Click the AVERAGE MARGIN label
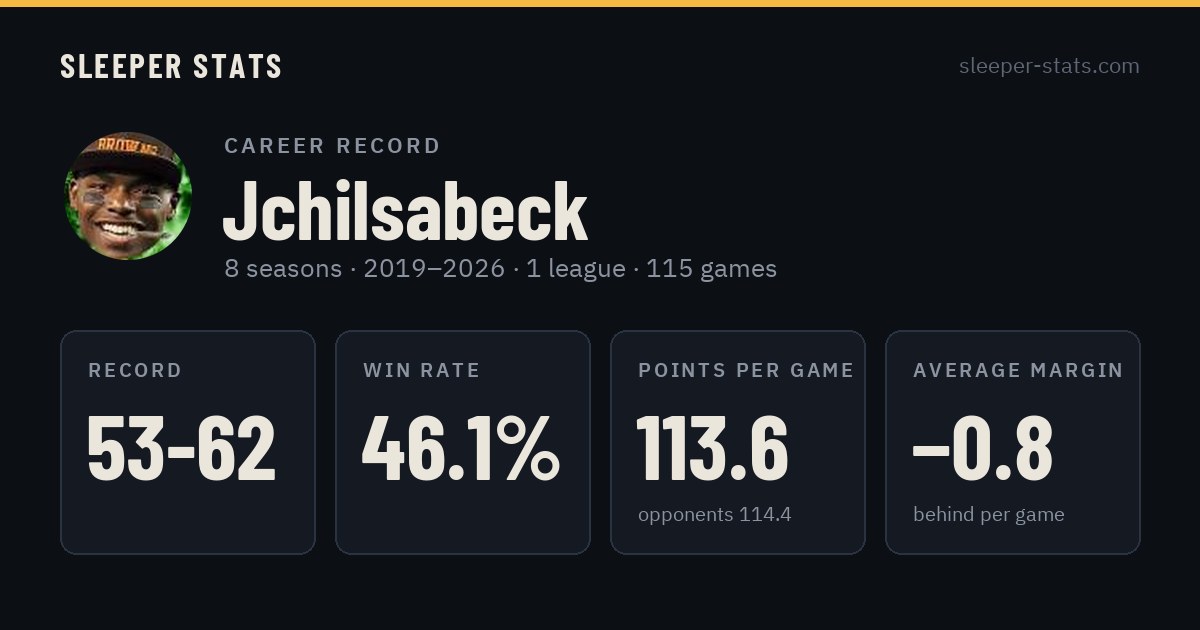This screenshot has width=1200, height=630. pos(1018,371)
